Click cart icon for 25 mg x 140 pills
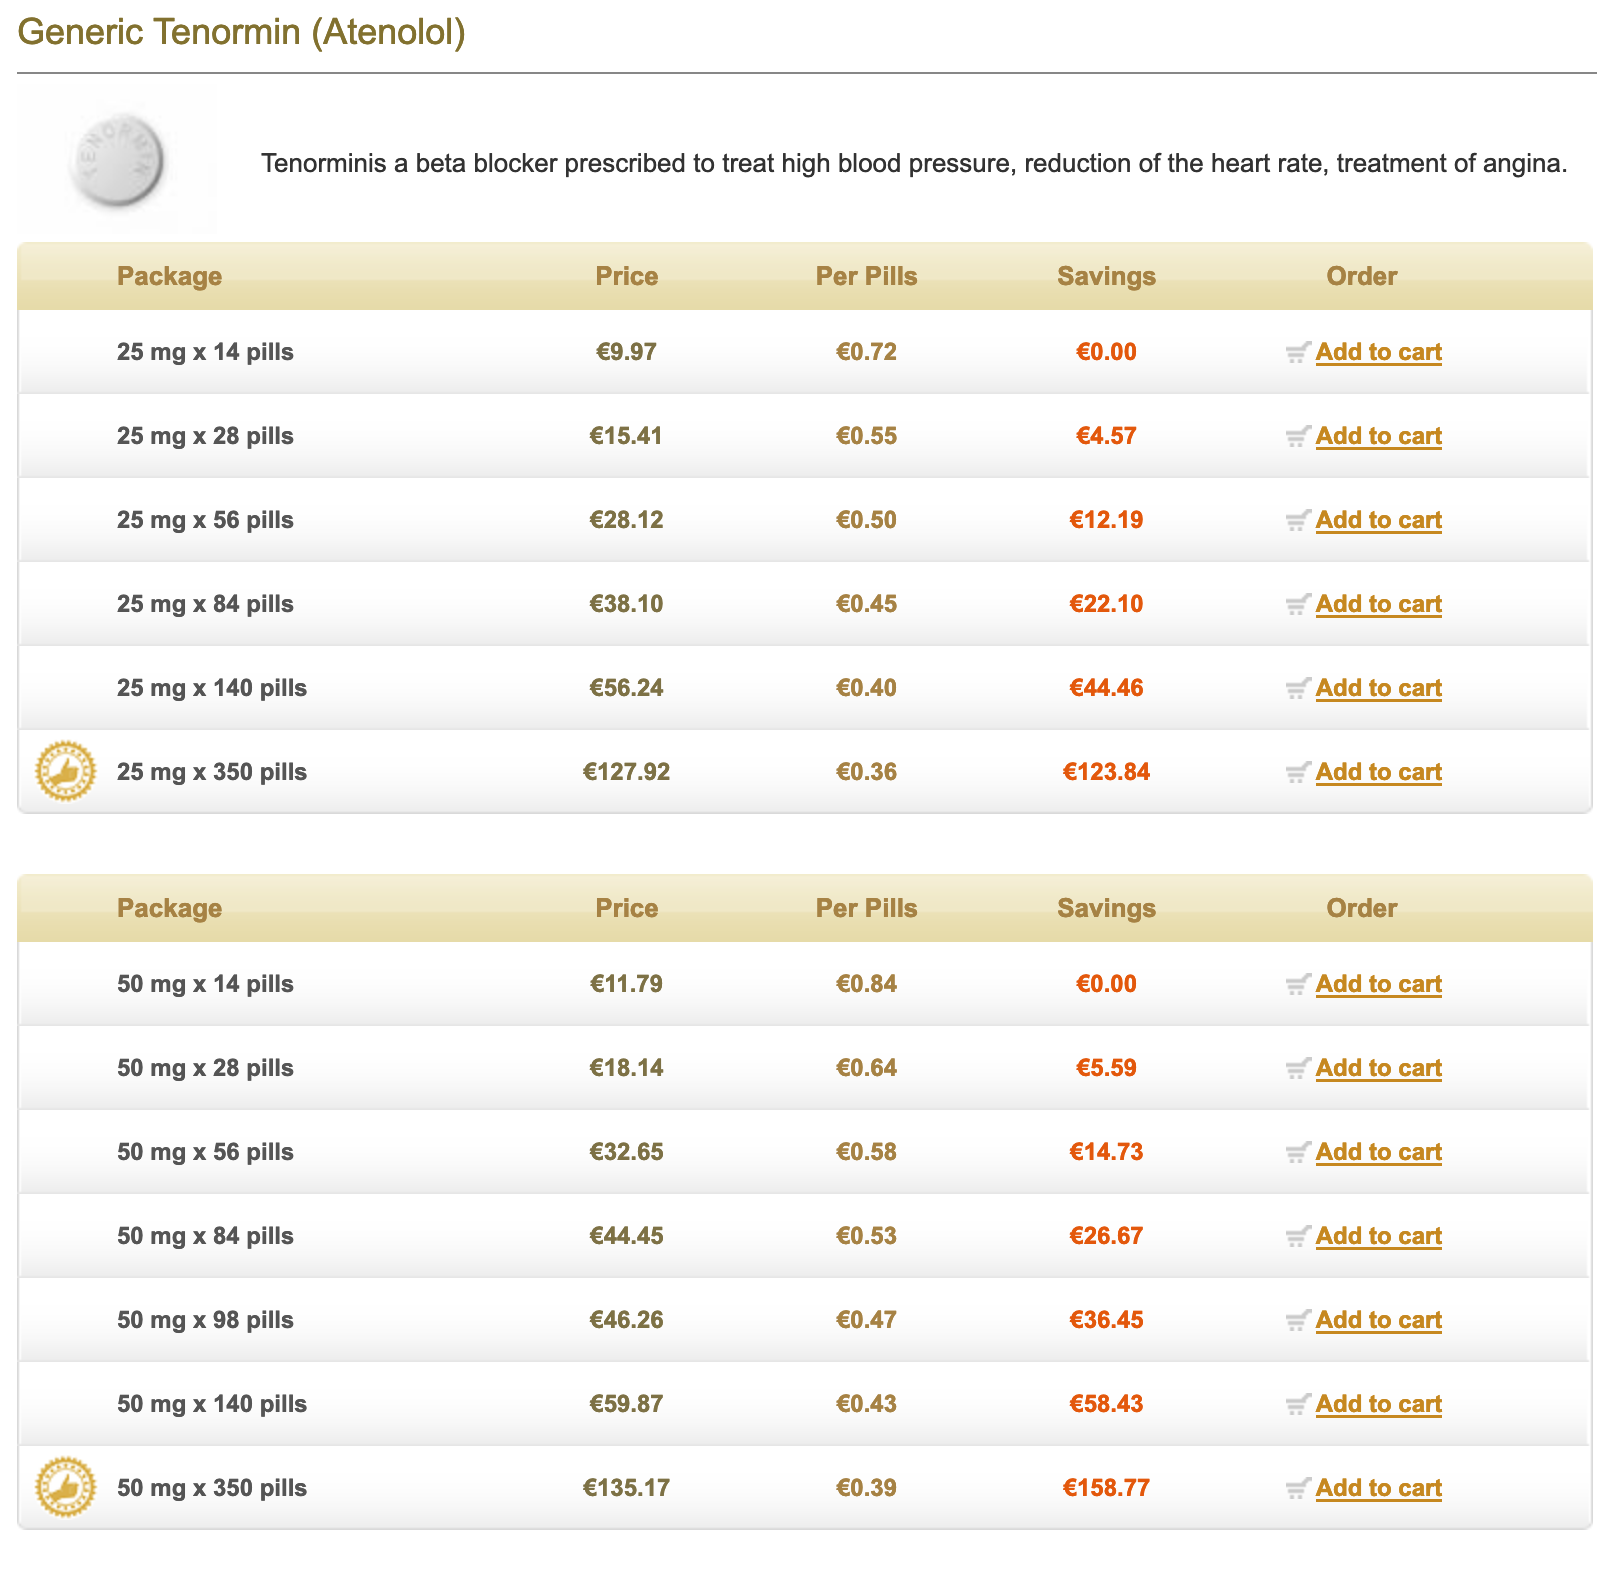Screen dimensions: 1610x1584 point(1297,689)
